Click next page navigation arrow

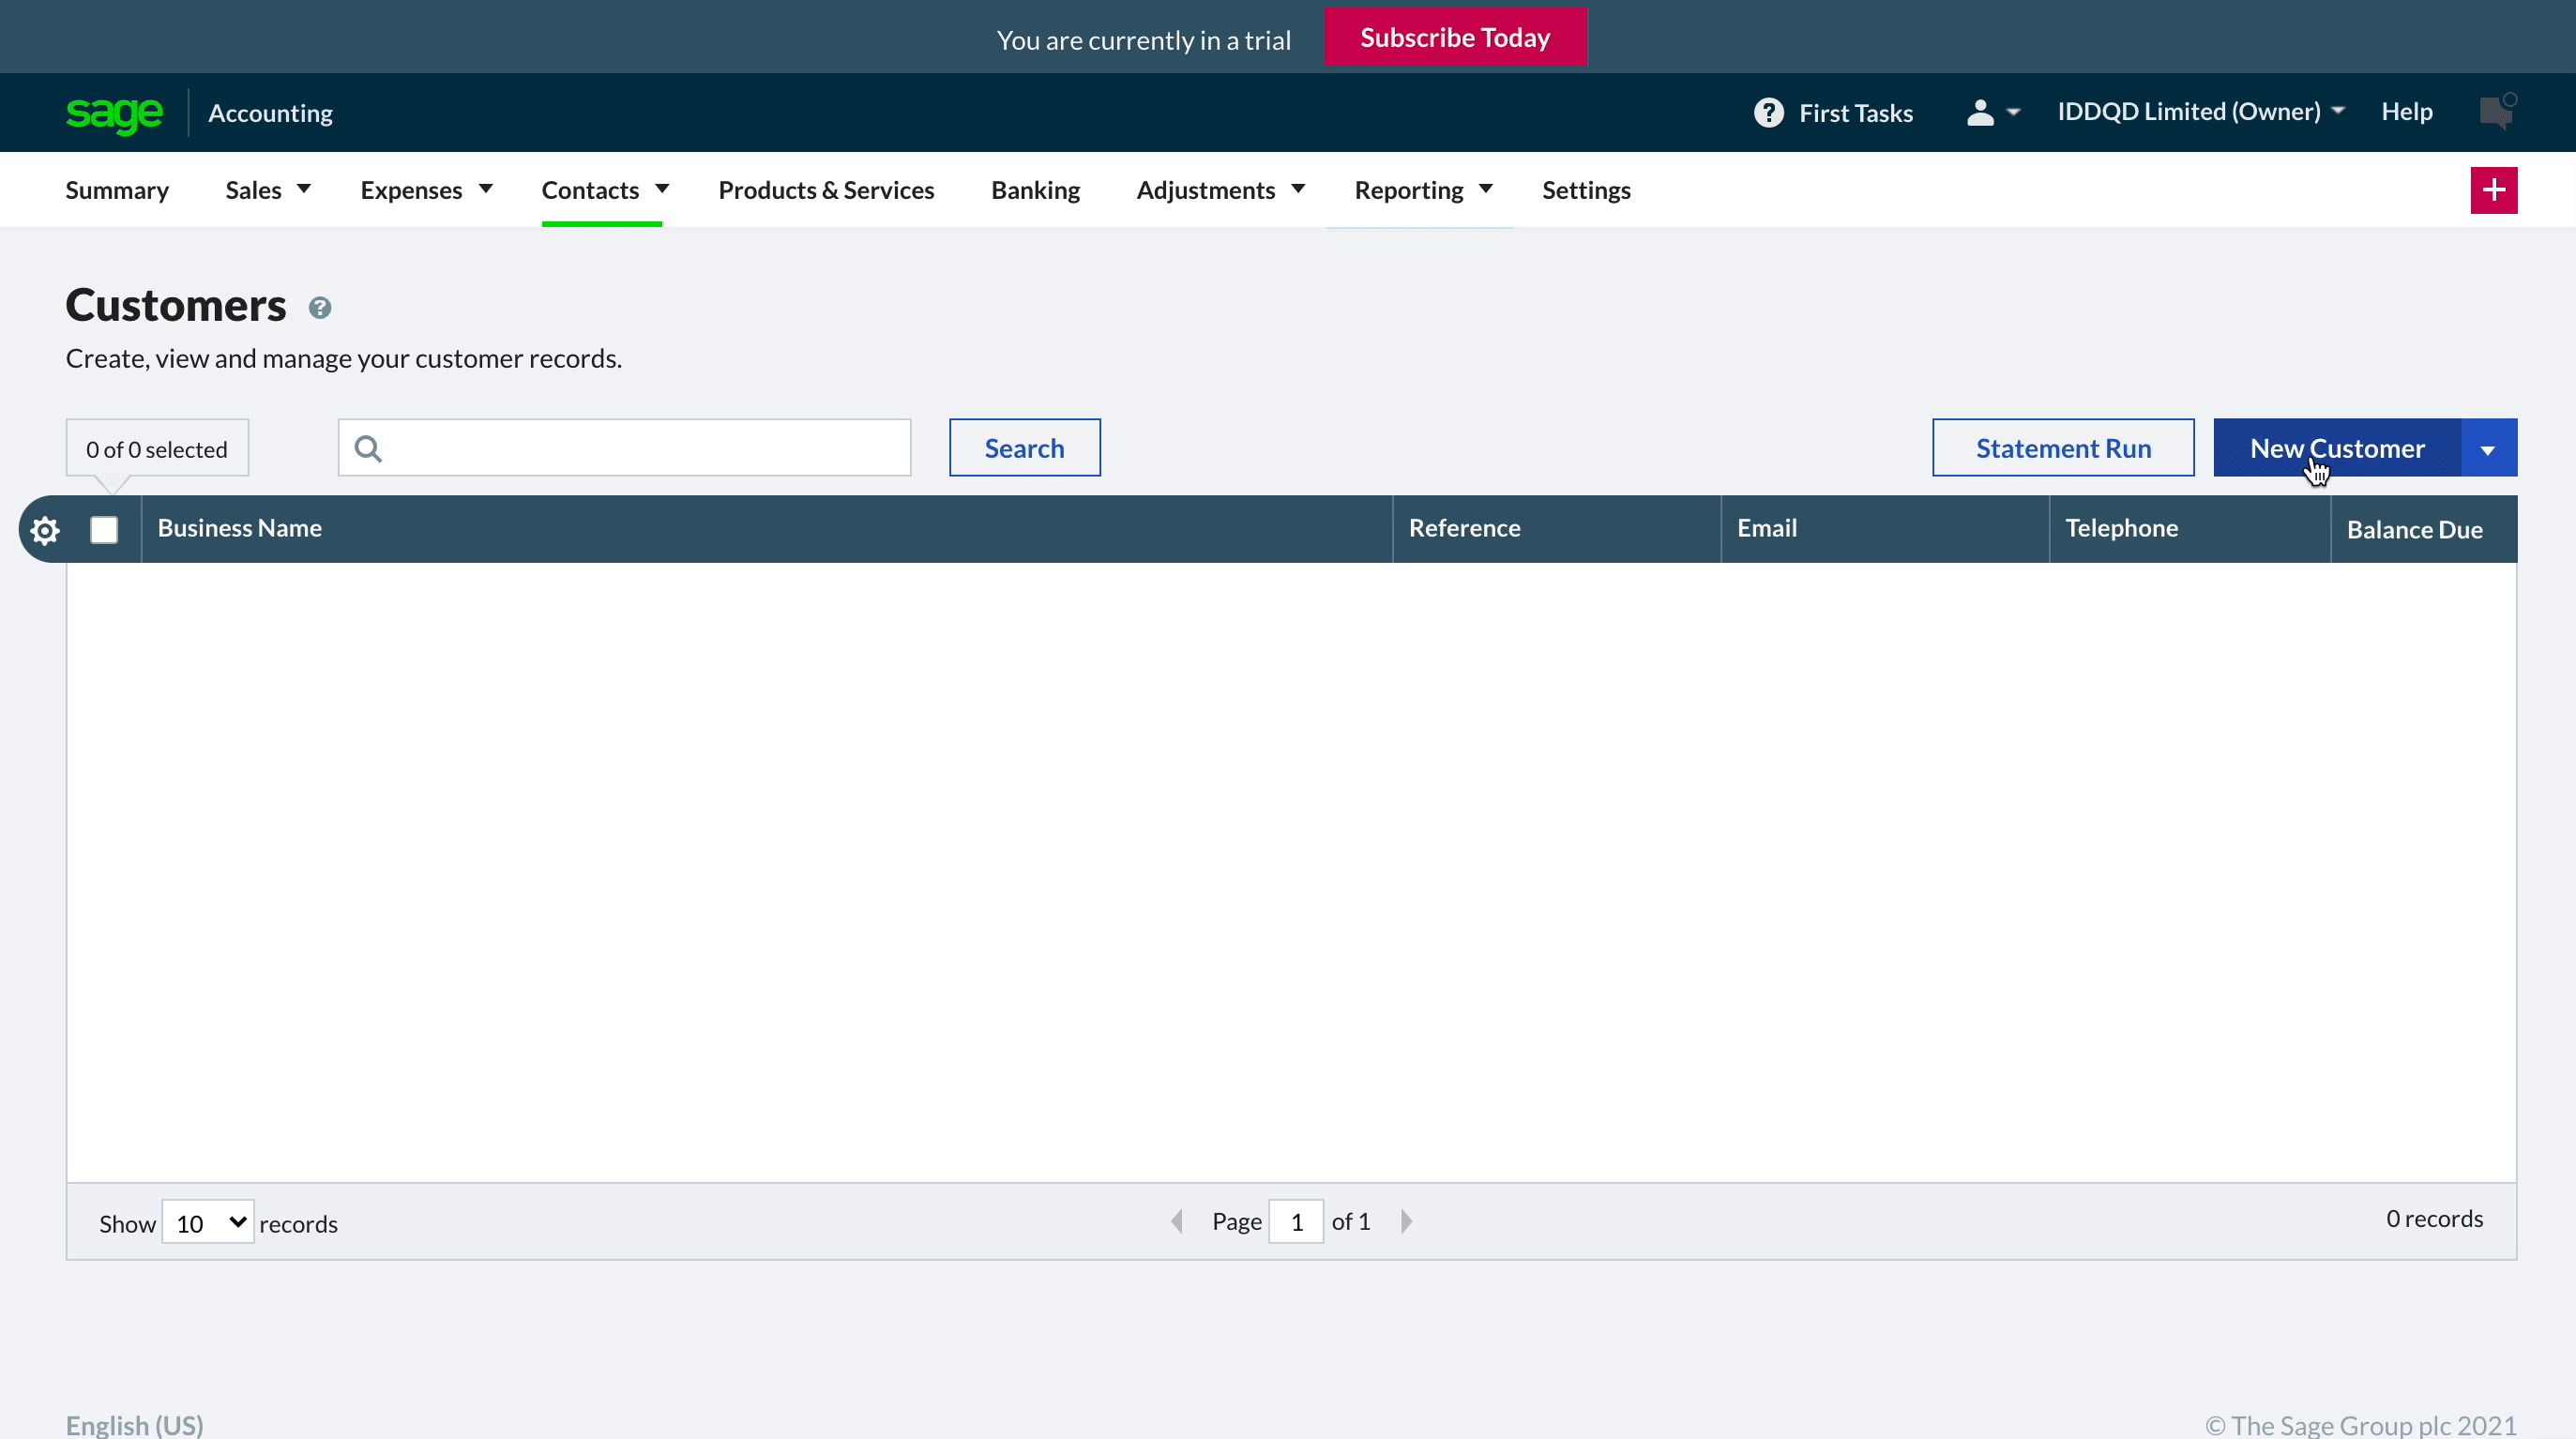(x=1408, y=1221)
